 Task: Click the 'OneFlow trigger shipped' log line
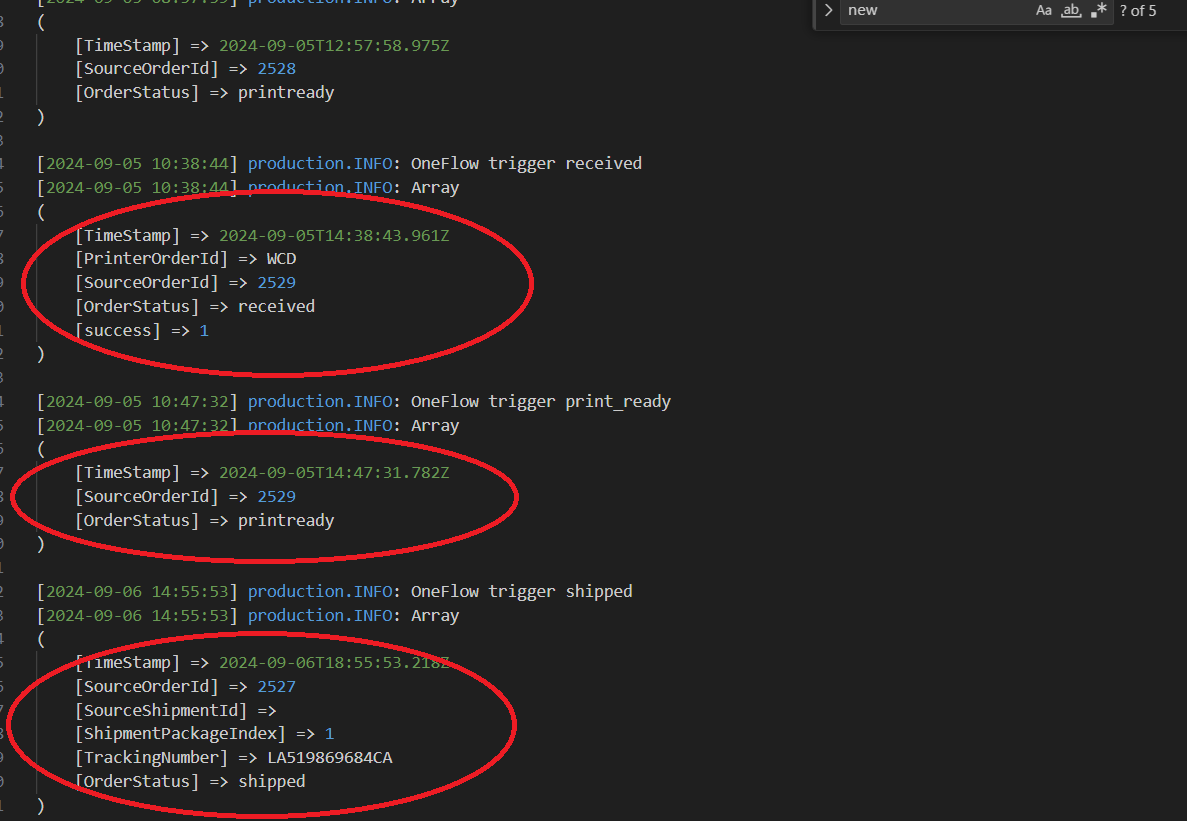pos(521,592)
